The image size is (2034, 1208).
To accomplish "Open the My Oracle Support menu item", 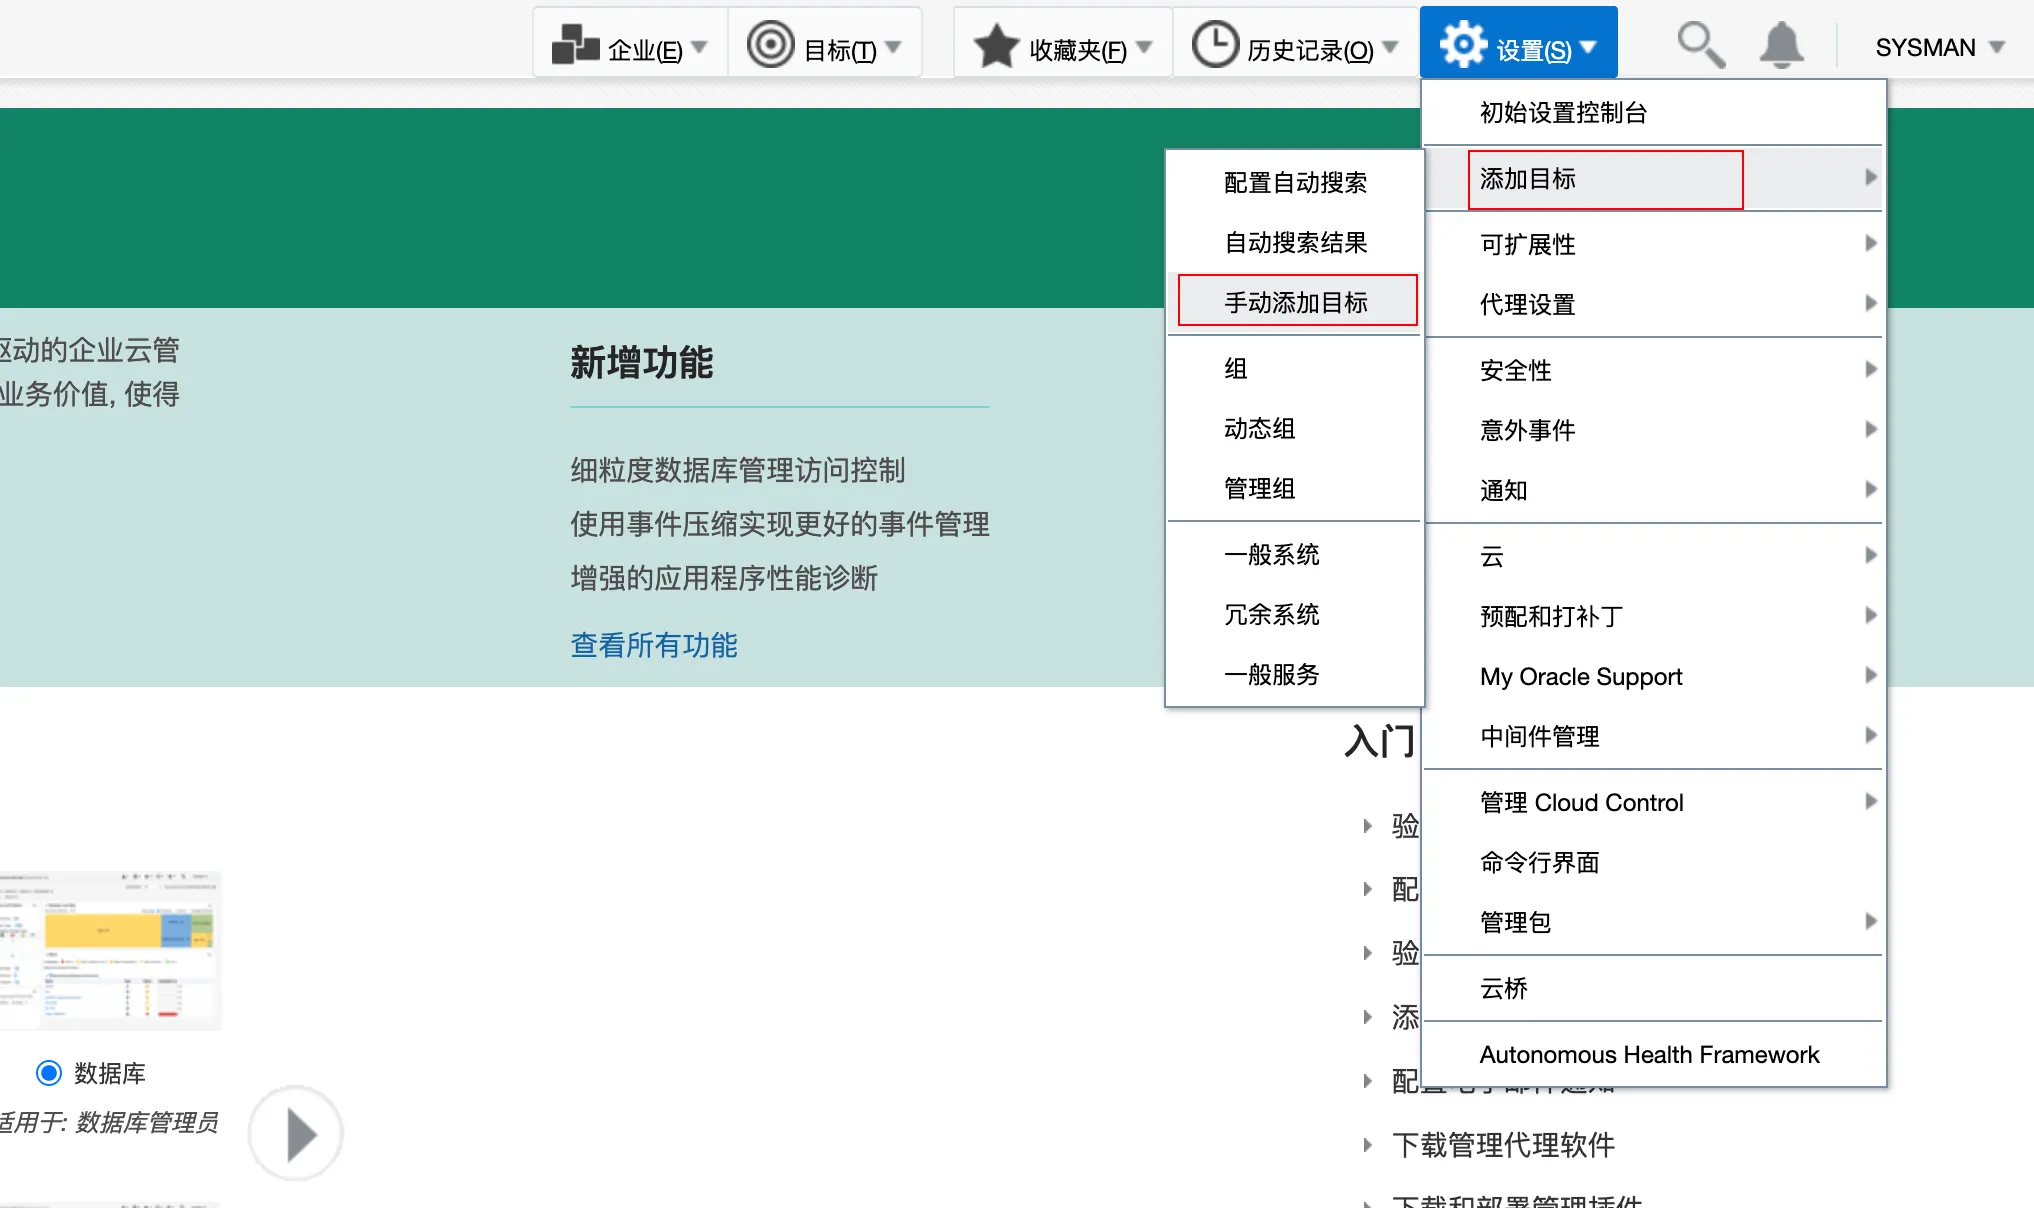I will (1580, 676).
